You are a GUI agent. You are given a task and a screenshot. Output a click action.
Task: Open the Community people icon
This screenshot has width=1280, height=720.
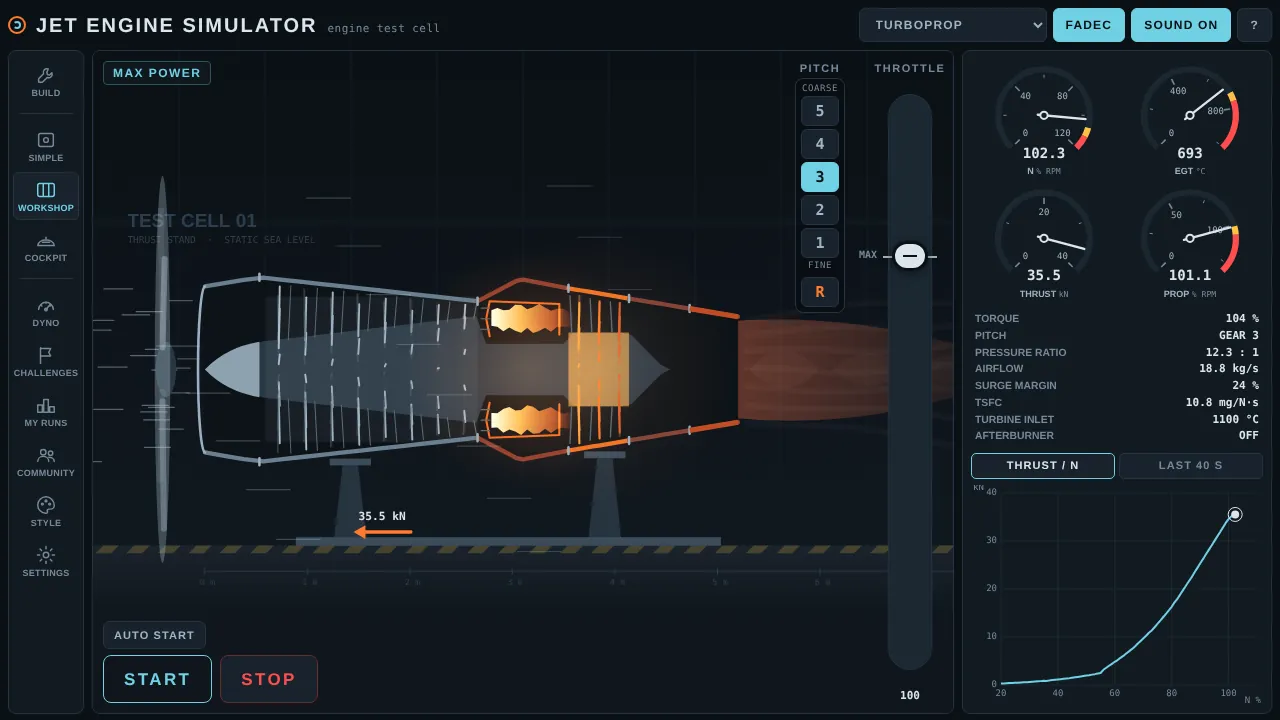(45, 455)
